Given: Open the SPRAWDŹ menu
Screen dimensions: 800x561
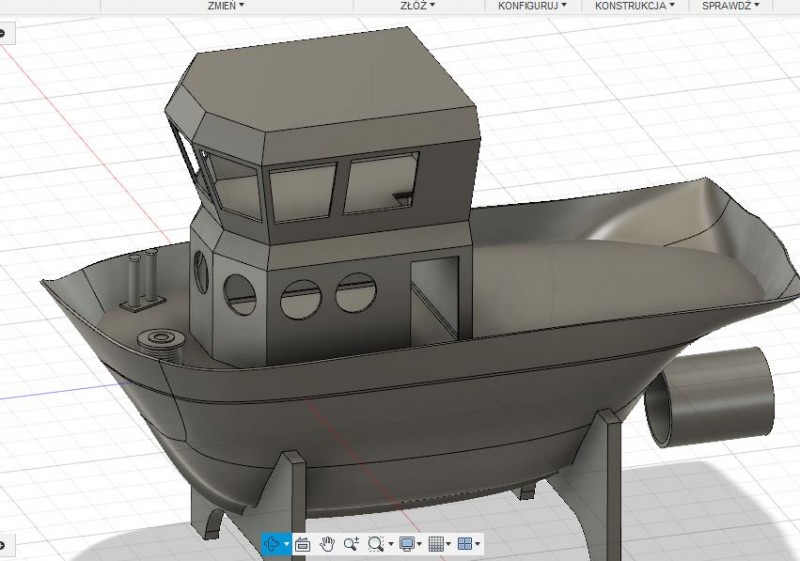Looking at the screenshot, I should pos(731,6).
